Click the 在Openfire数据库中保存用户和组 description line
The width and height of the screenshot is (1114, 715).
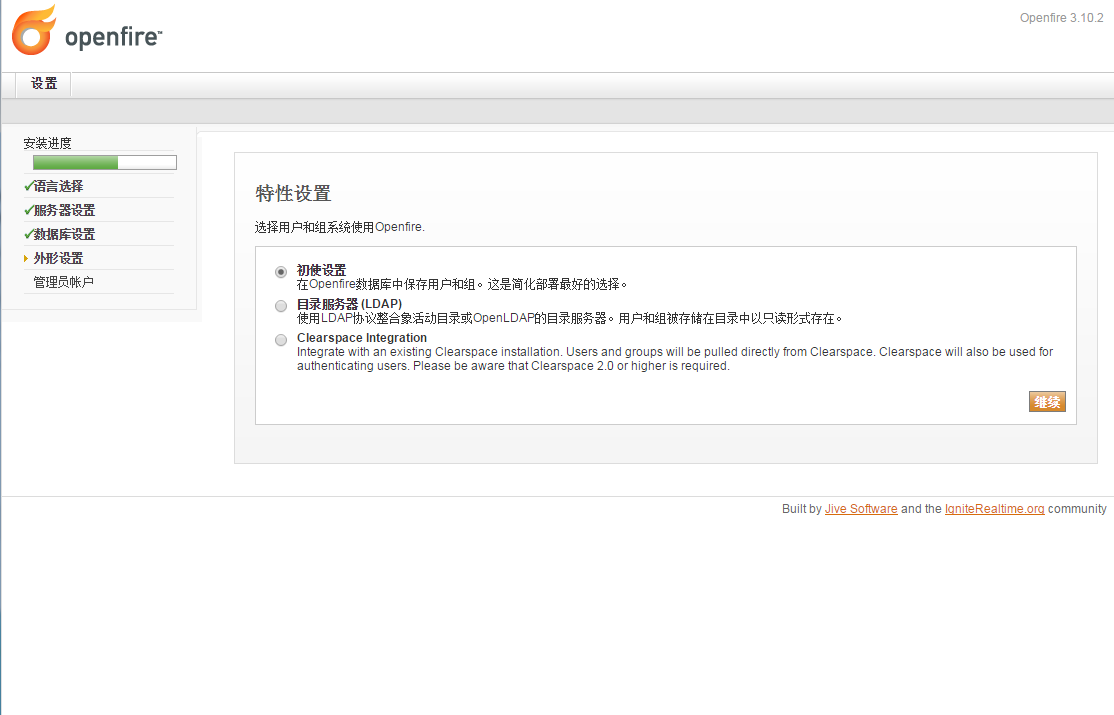pyautogui.click(x=462, y=284)
